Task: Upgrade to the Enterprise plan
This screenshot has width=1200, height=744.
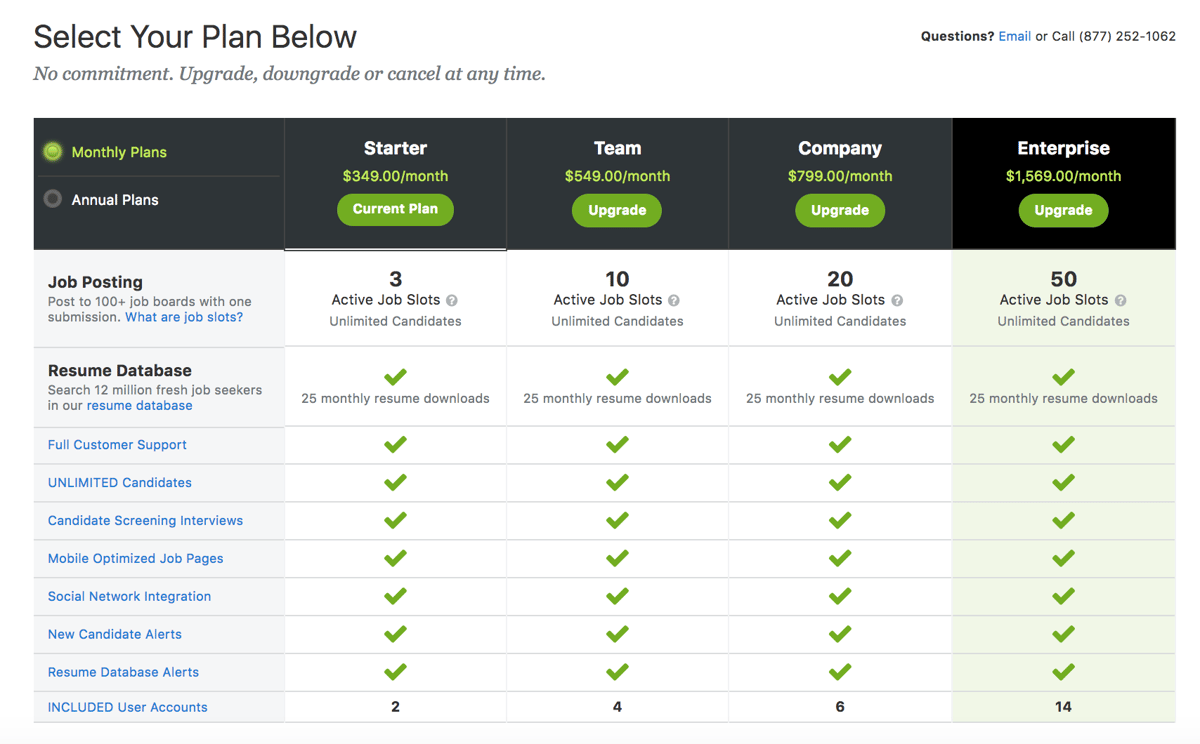Action: click(x=1063, y=210)
